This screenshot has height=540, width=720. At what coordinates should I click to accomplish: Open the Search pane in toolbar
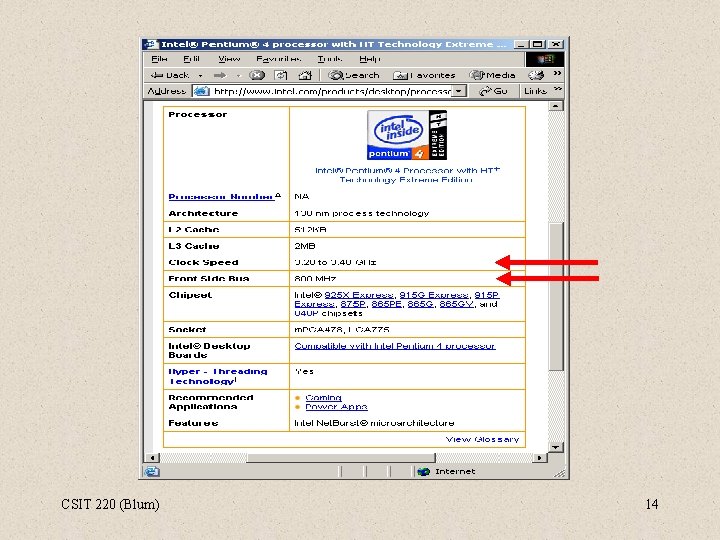pos(354,75)
